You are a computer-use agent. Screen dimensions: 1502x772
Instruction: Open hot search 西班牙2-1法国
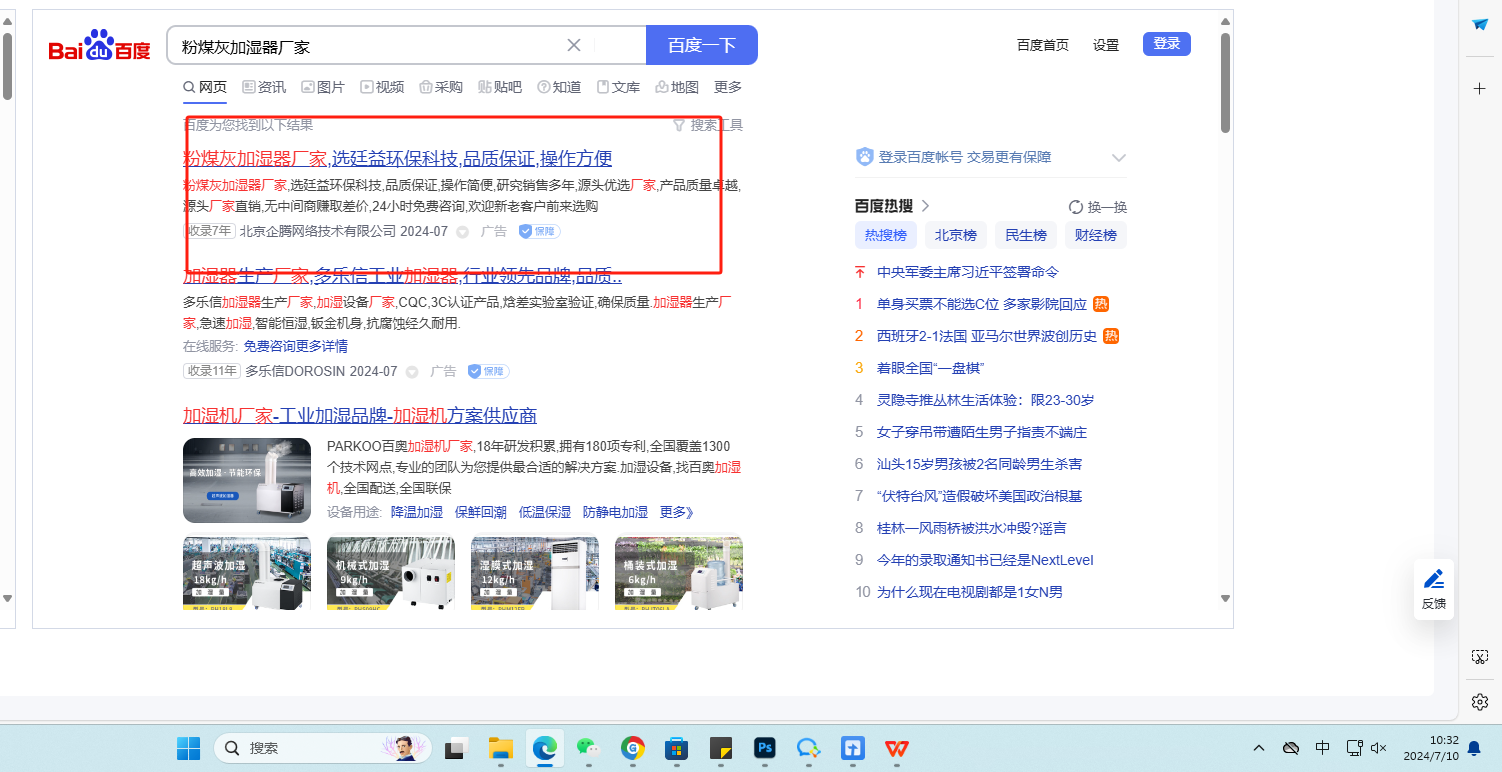point(987,336)
